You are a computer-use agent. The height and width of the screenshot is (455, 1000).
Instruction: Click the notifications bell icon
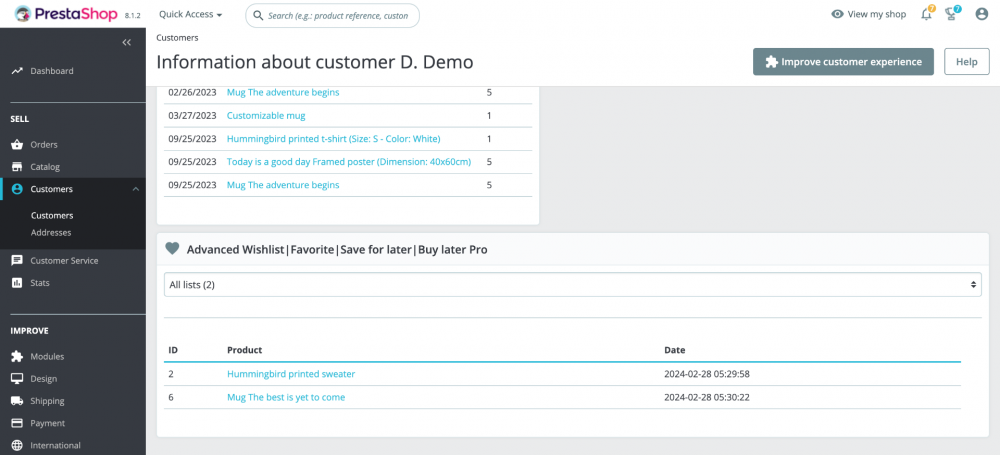(x=926, y=14)
